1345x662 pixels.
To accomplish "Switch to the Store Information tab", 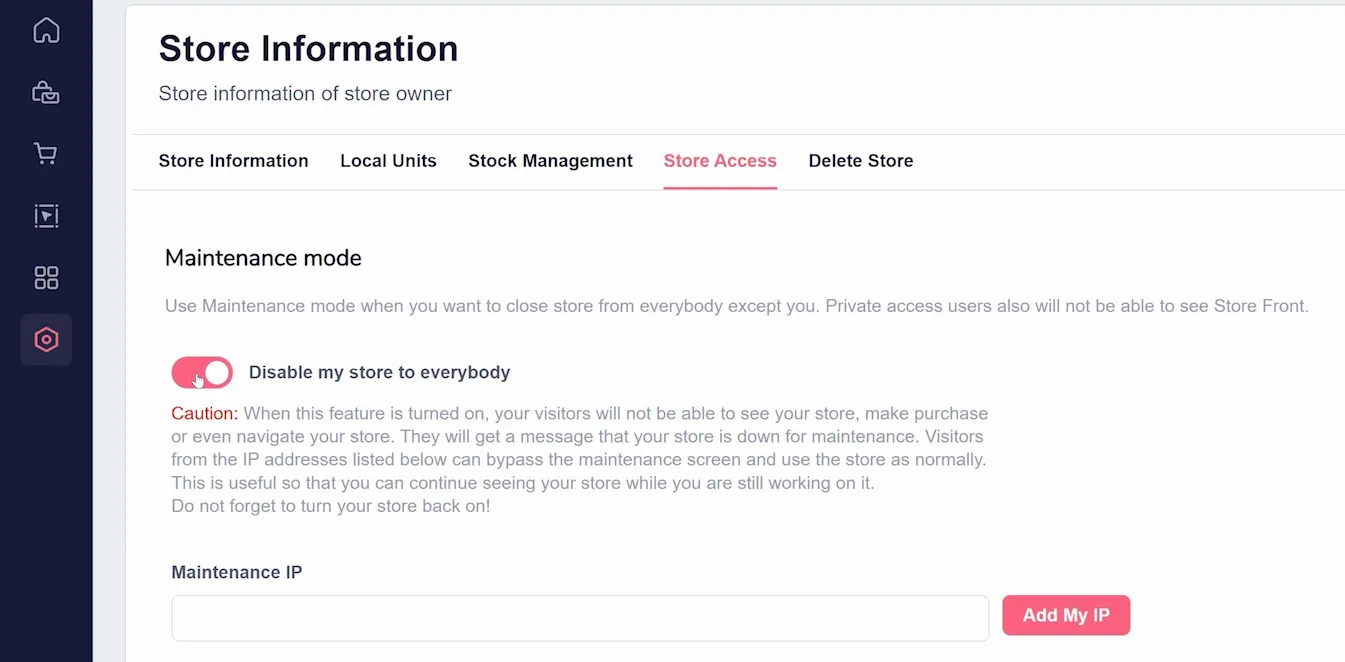I will point(233,161).
